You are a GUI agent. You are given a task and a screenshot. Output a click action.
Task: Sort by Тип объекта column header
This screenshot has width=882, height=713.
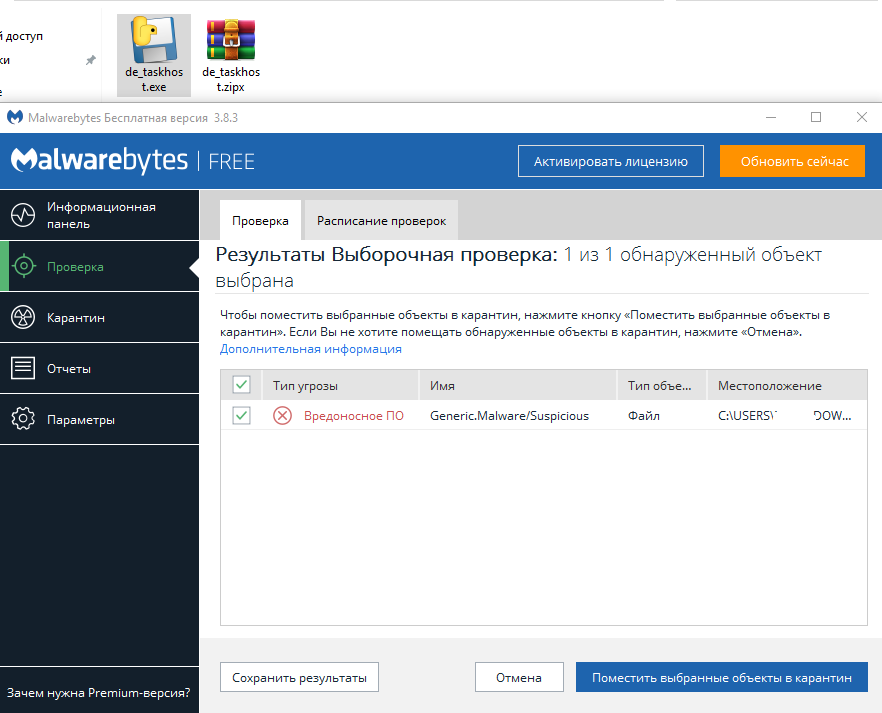pyautogui.click(x=662, y=385)
